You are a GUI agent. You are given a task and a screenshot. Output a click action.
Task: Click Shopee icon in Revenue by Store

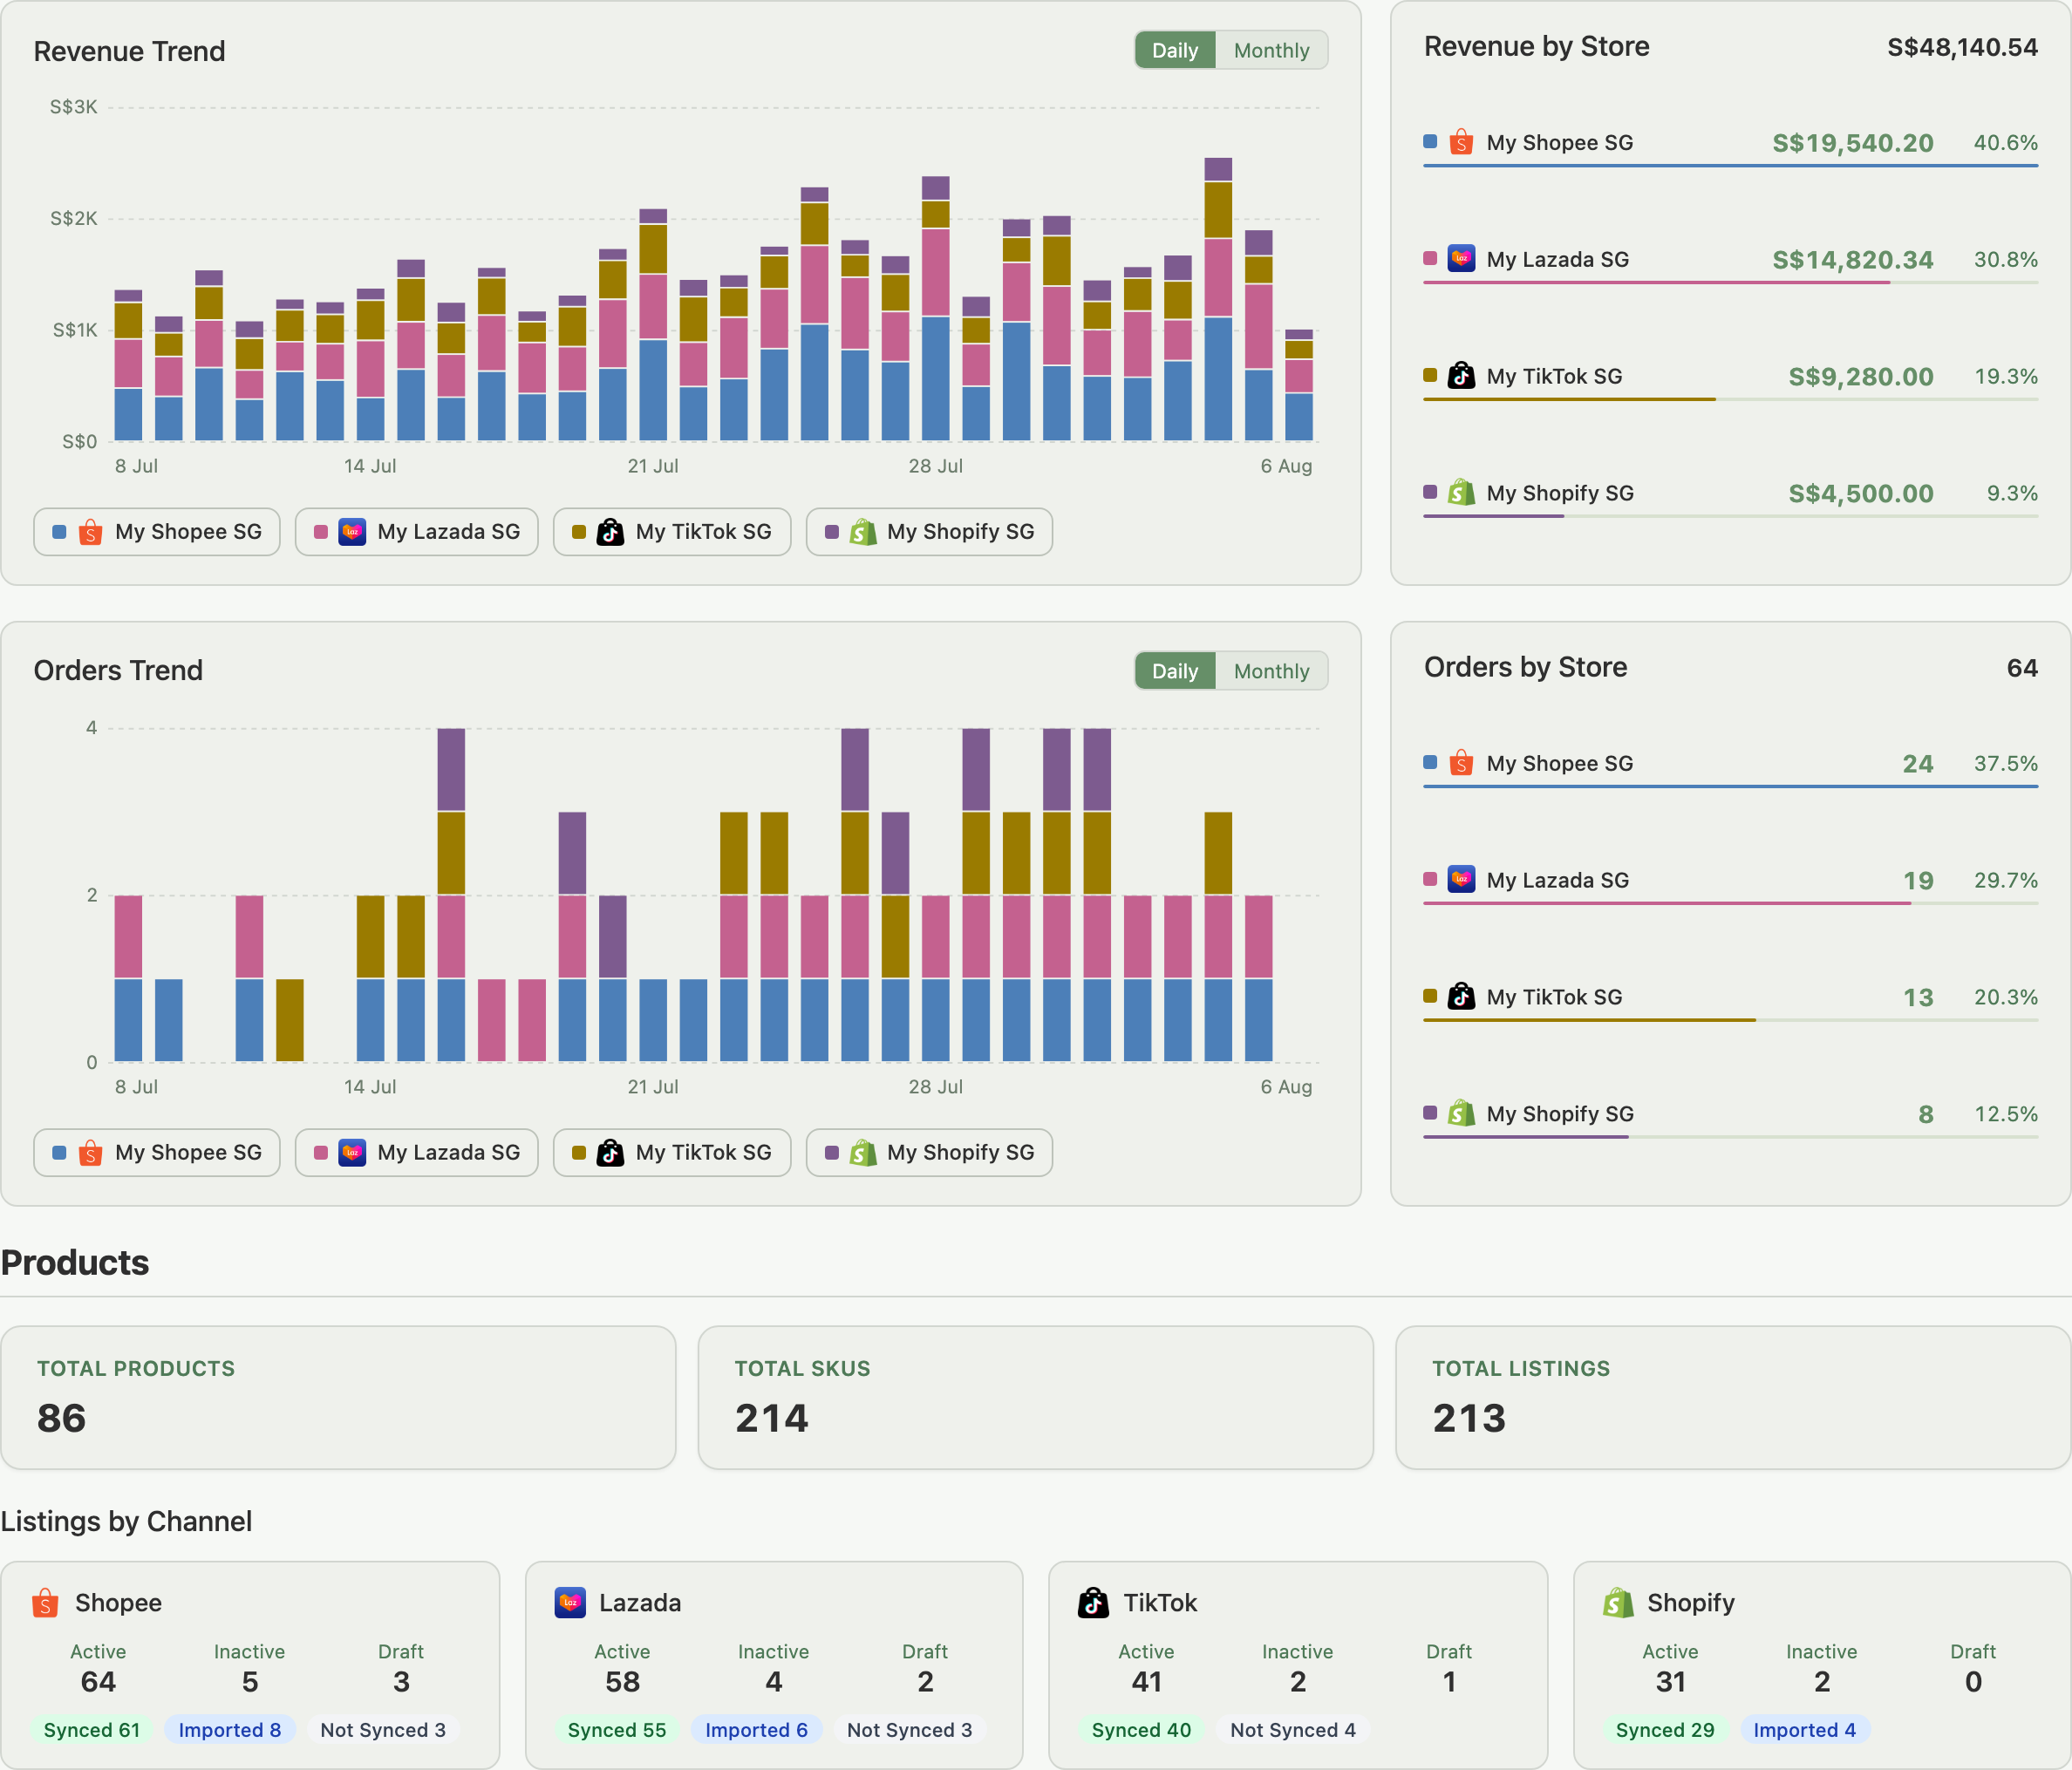(x=1461, y=142)
